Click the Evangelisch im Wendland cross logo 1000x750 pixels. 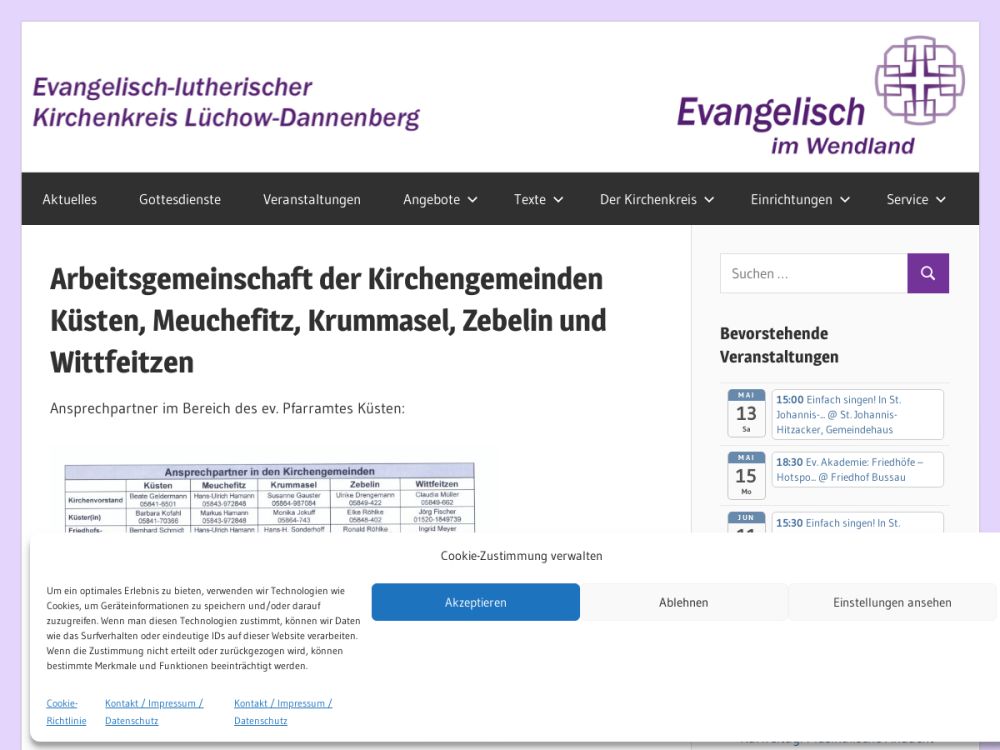(919, 80)
